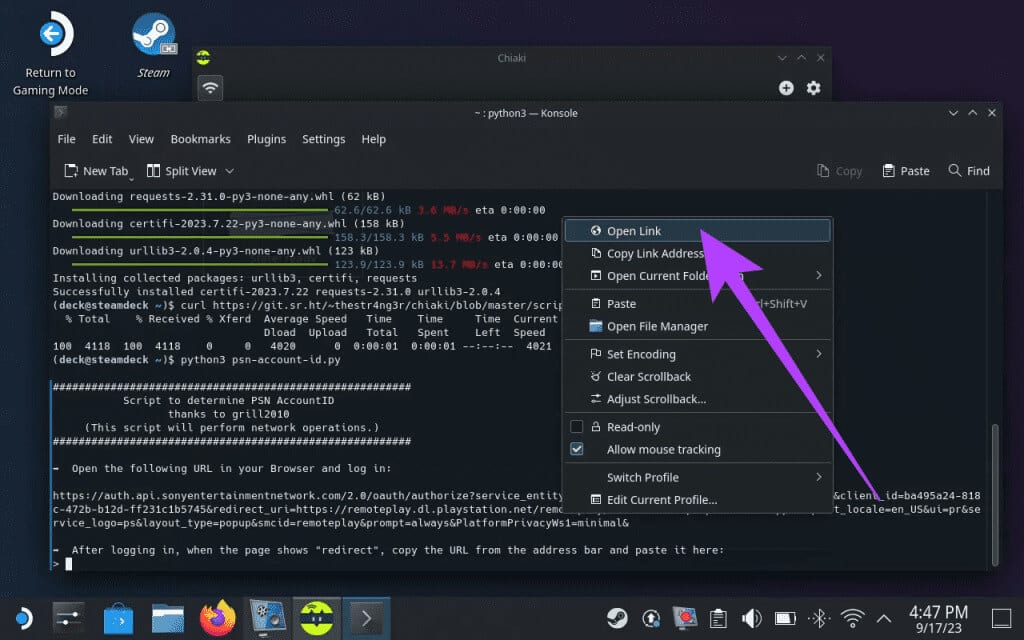Expand the New Tab dropdown arrow
Image resolution: width=1024 pixels, height=640 pixels.
(131, 178)
